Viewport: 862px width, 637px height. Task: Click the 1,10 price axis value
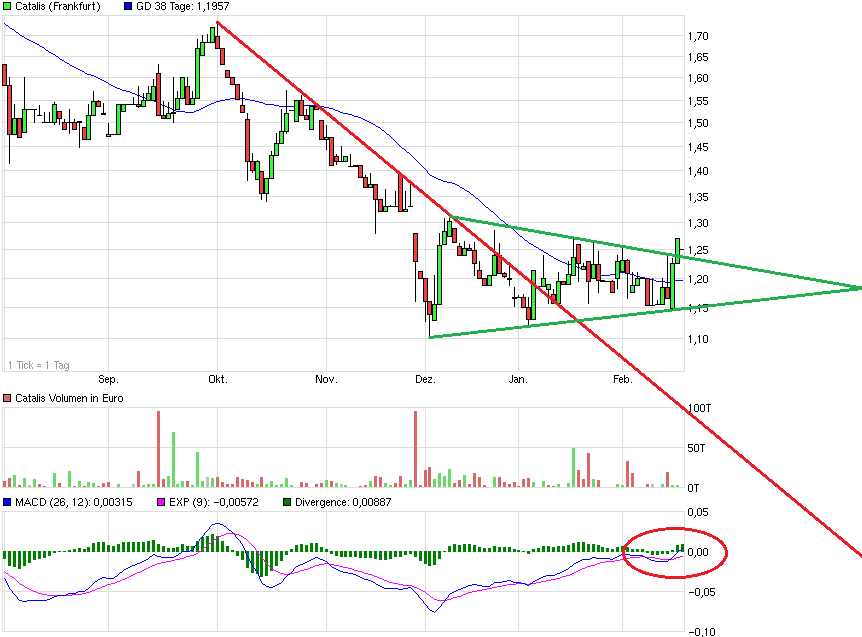pyautogui.click(x=698, y=339)
